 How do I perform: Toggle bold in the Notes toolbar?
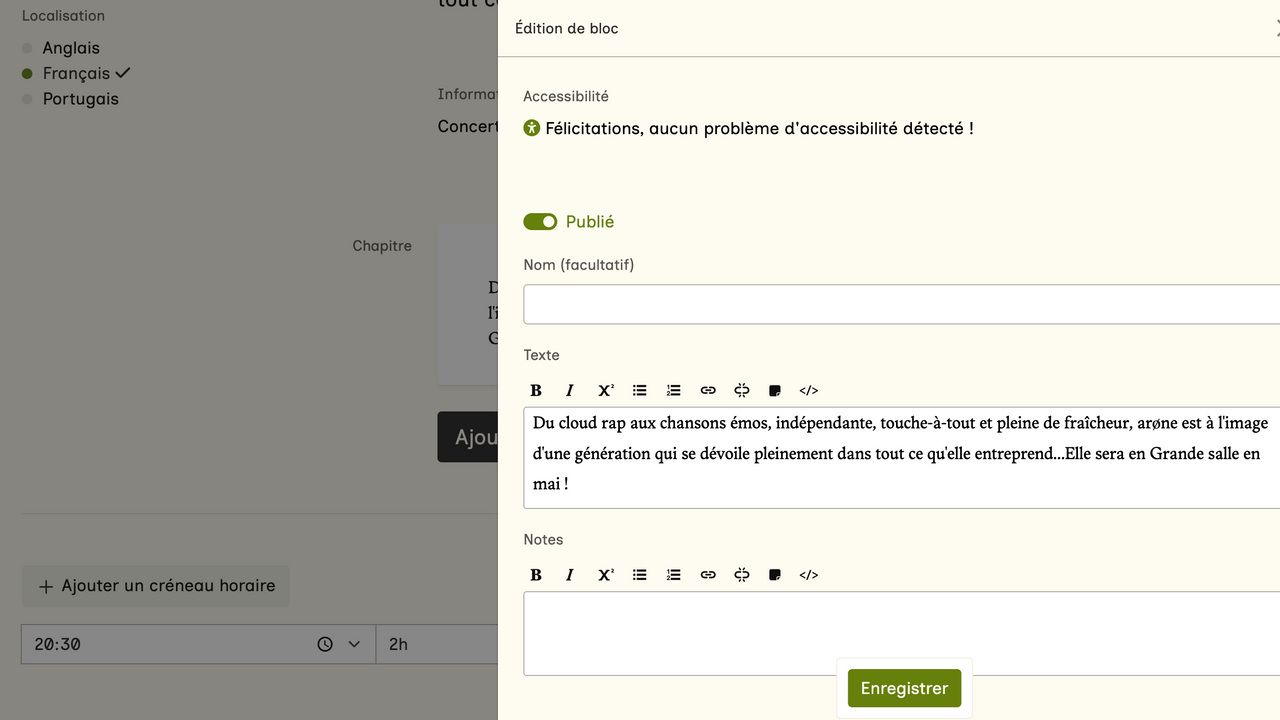coord(536,575)
